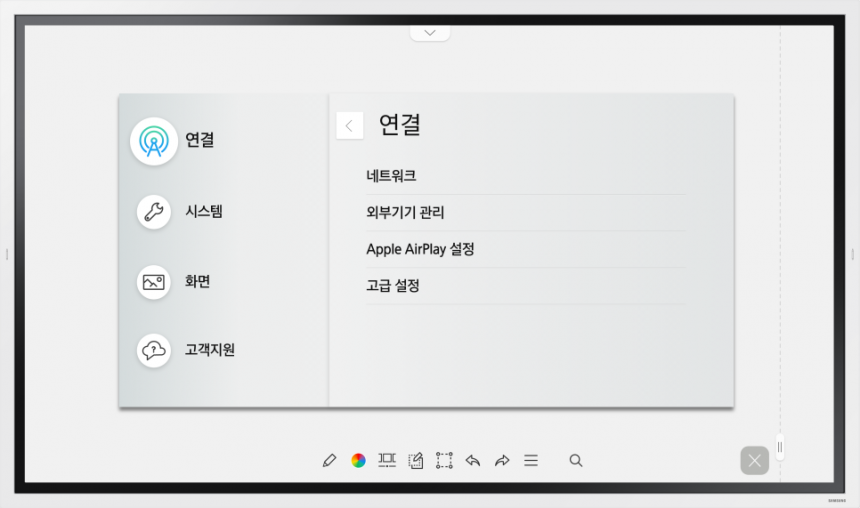Open the page navigation tool icon
Image resolution: width=860 pixels, height=508 pixels.
pyautogui.click(x=387, y=460)
